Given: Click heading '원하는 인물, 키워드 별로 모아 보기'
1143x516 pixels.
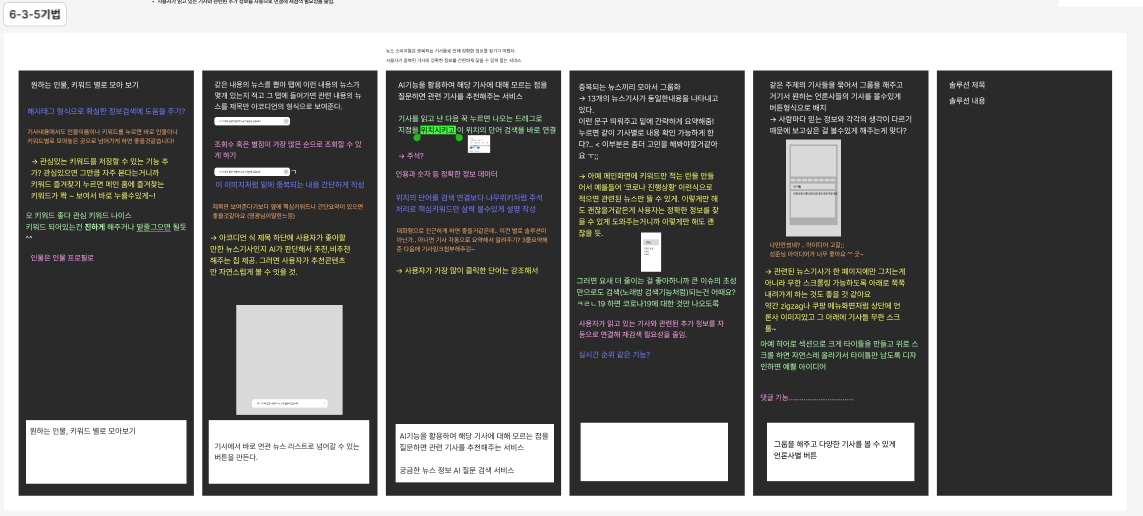Looking at the screenshot, I should pyautogui.click(x=84, y=85).
